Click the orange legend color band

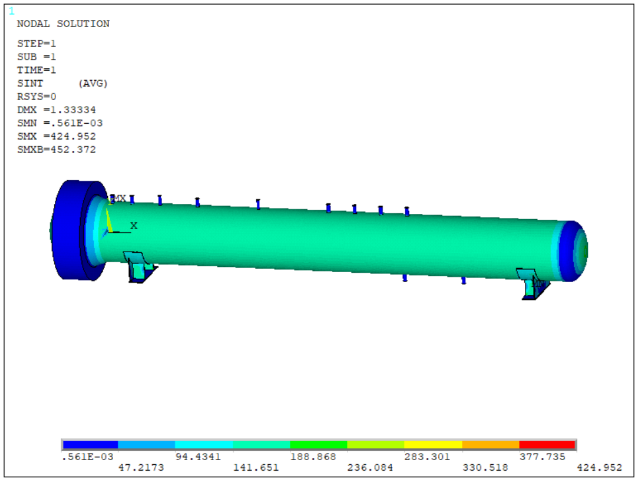(x=491, y=445)
